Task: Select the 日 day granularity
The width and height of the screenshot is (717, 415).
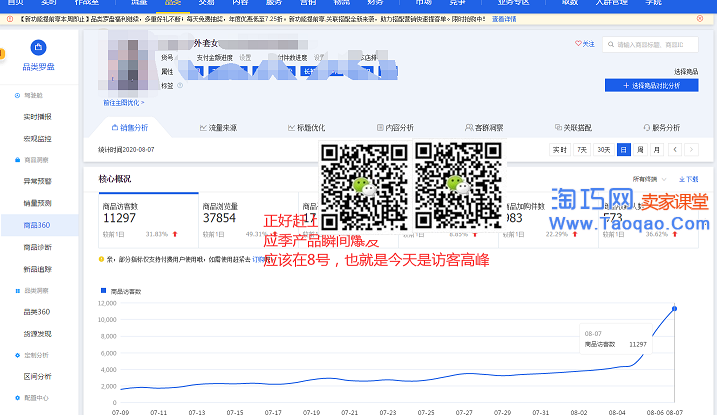Action: (624, 149)
